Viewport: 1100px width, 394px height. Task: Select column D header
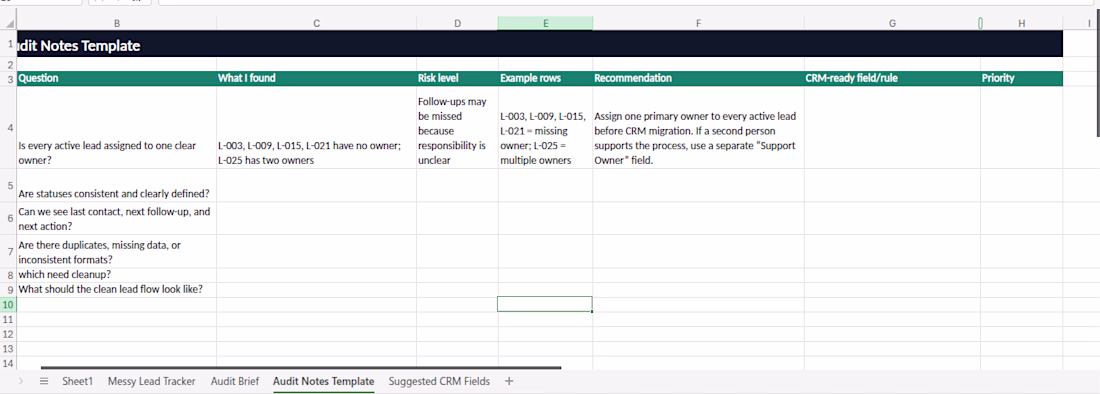coord(457,23)
